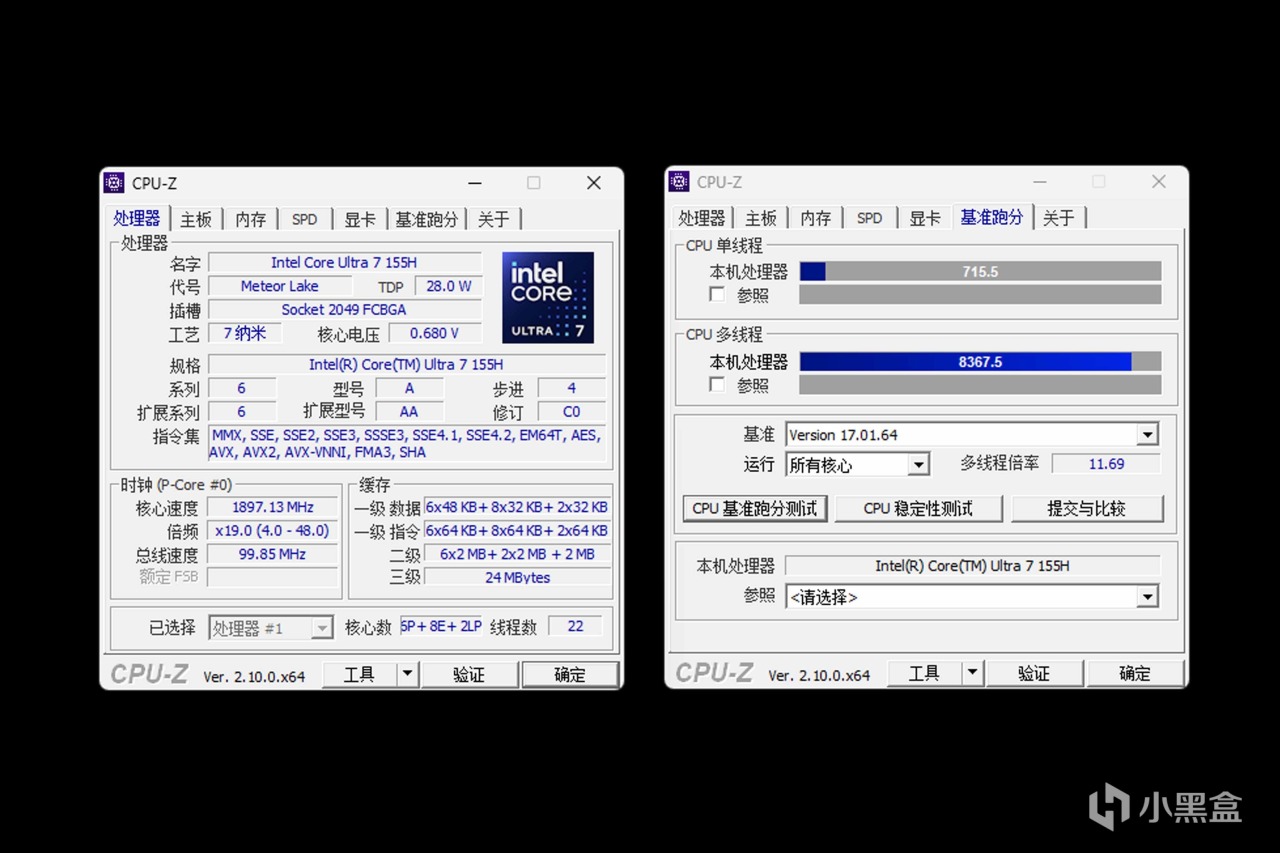The image size is (1280, 853).
Task: Open 内存 tab in right window
Action: click(816, 218)
